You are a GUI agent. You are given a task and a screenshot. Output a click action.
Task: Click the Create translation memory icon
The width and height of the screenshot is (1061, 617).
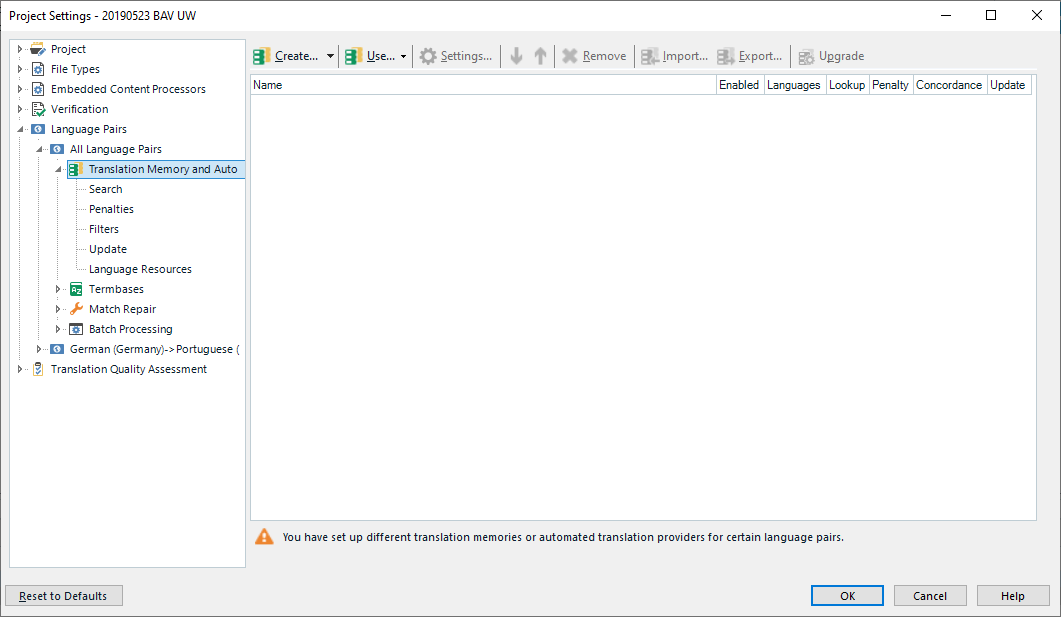[261, 56]
